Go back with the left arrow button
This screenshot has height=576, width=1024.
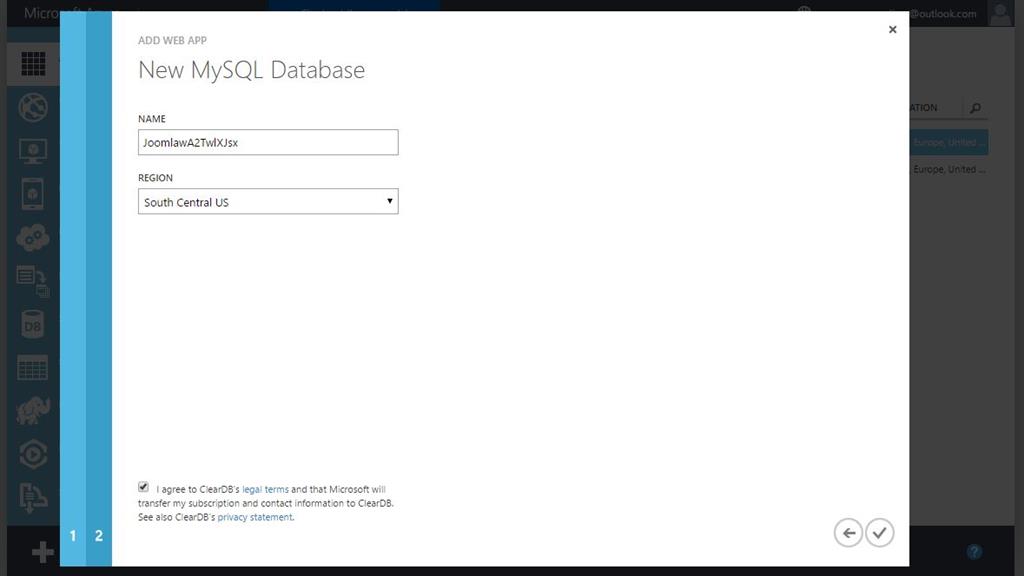[x=848, y=533]
